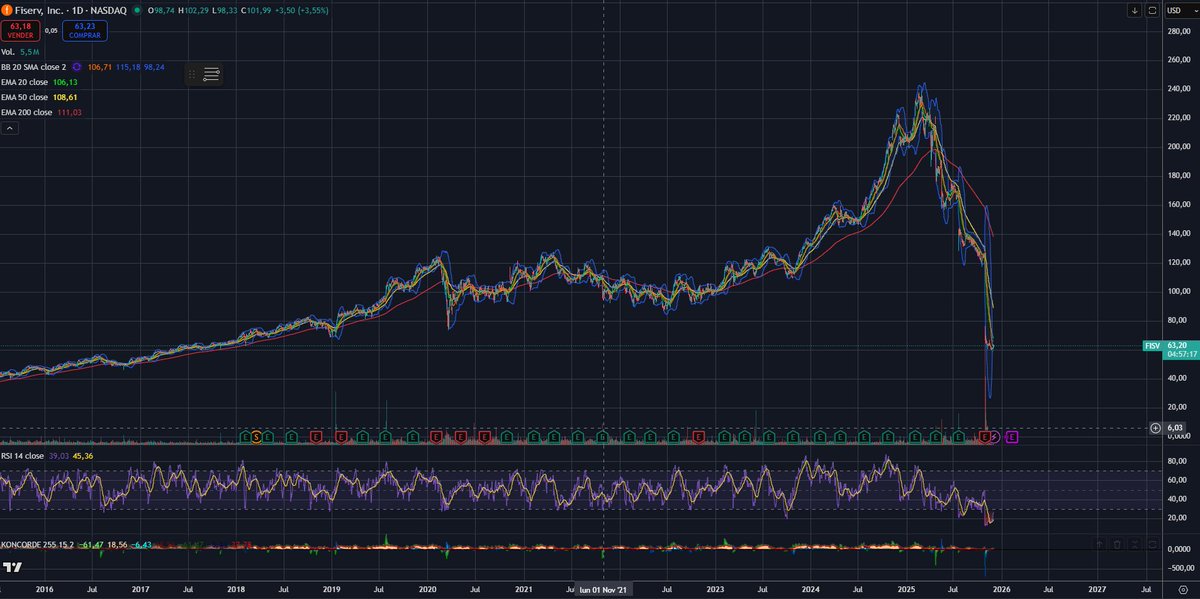Open the USD currency dropdown

(1178, 10)
